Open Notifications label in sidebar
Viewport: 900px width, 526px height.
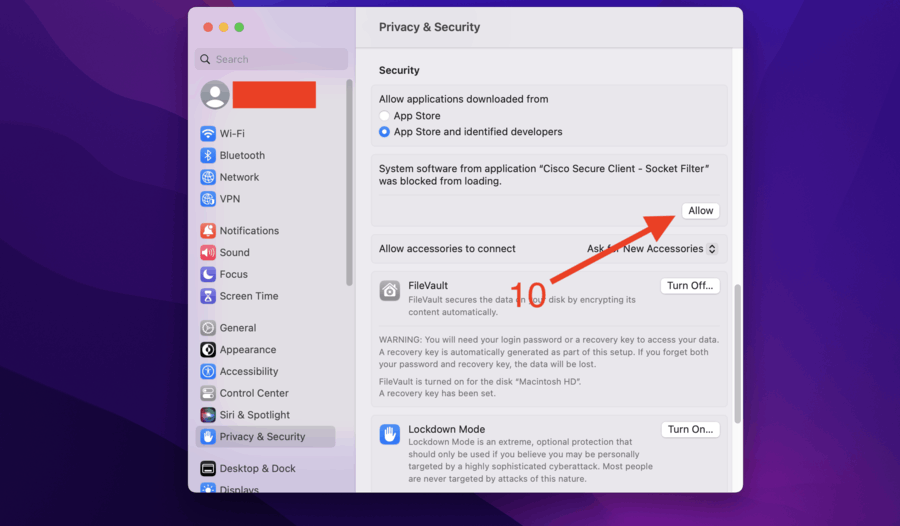click(x=249, y=230)
